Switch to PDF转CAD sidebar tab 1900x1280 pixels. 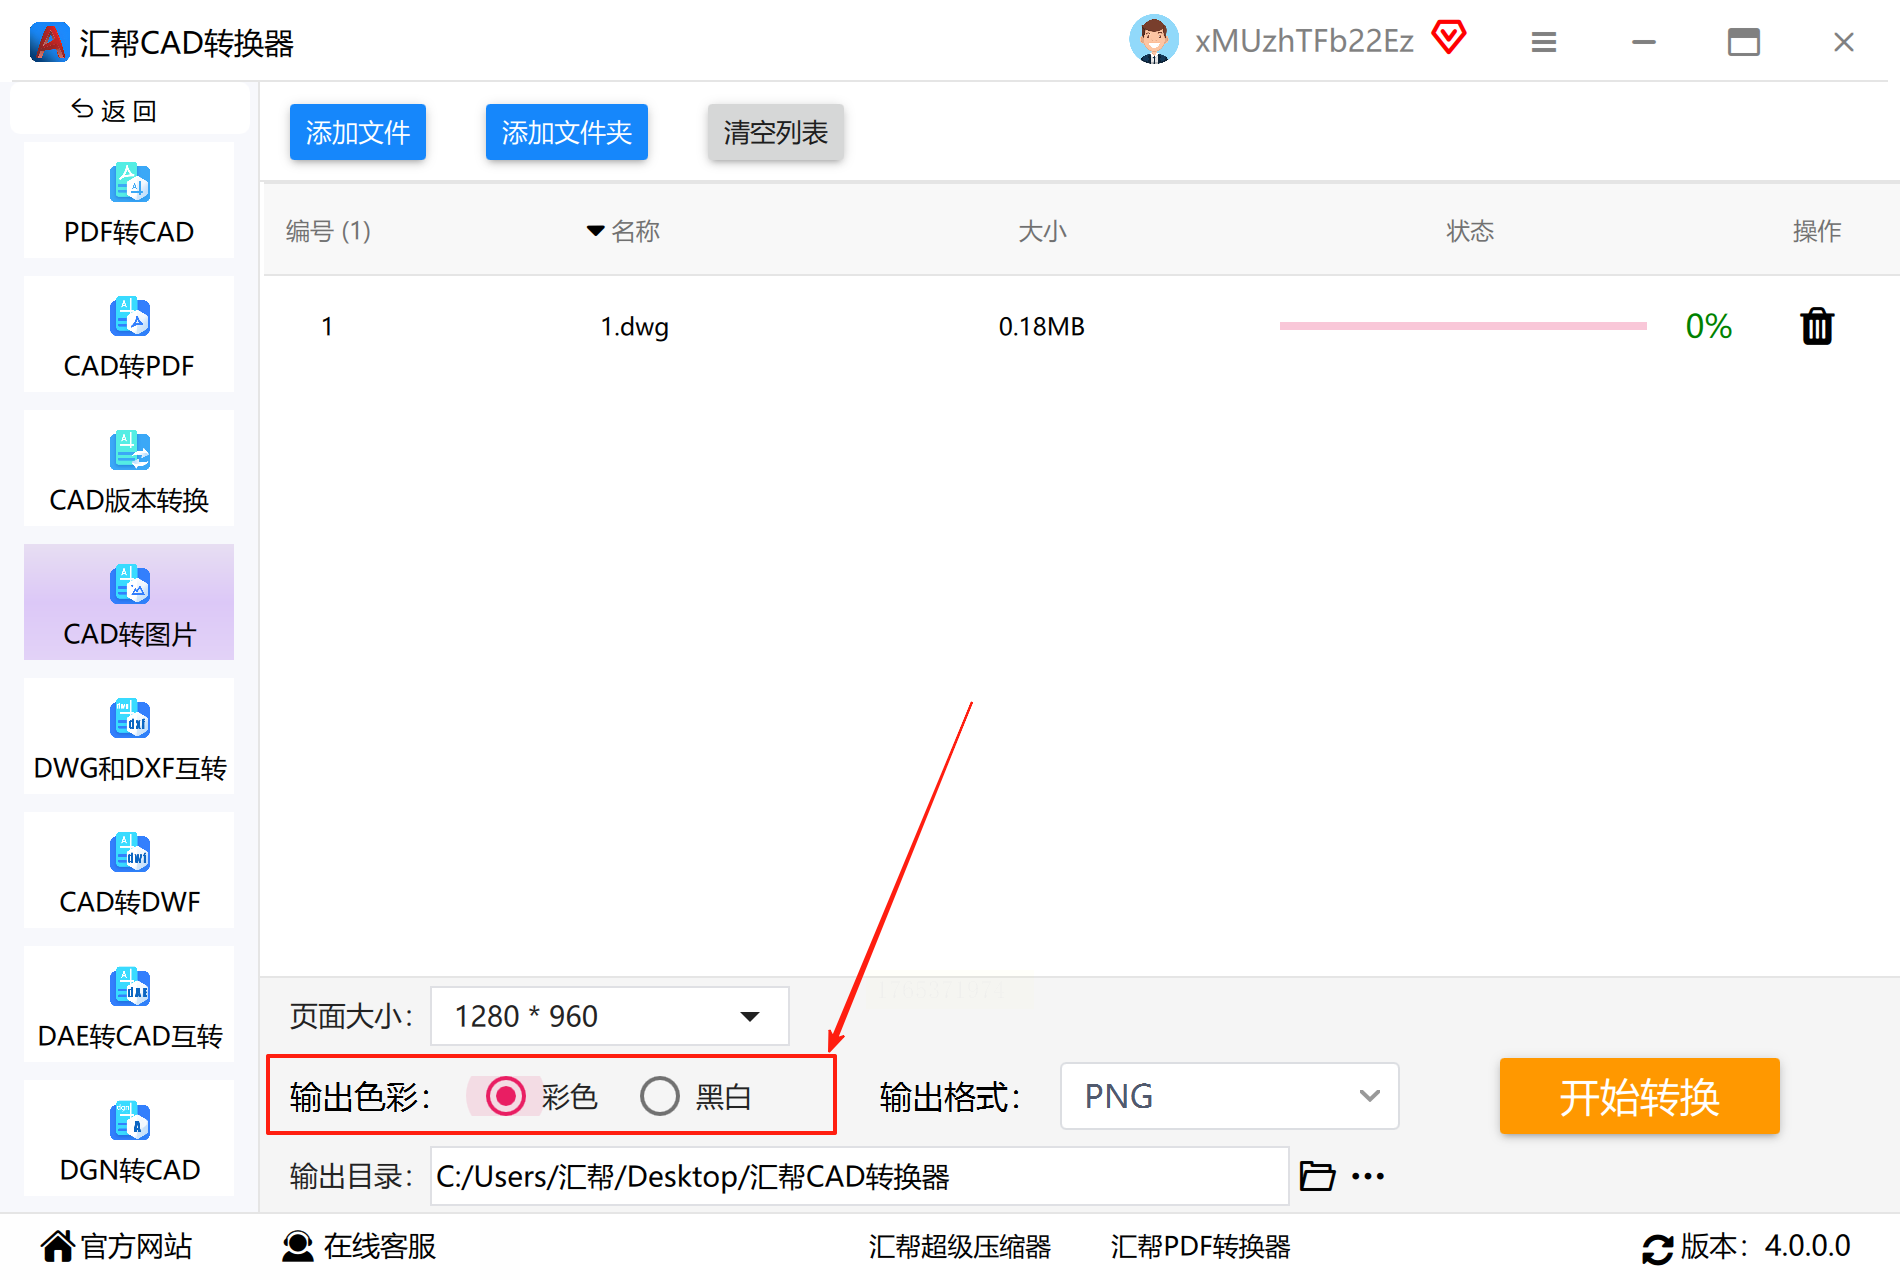(129, 200)
